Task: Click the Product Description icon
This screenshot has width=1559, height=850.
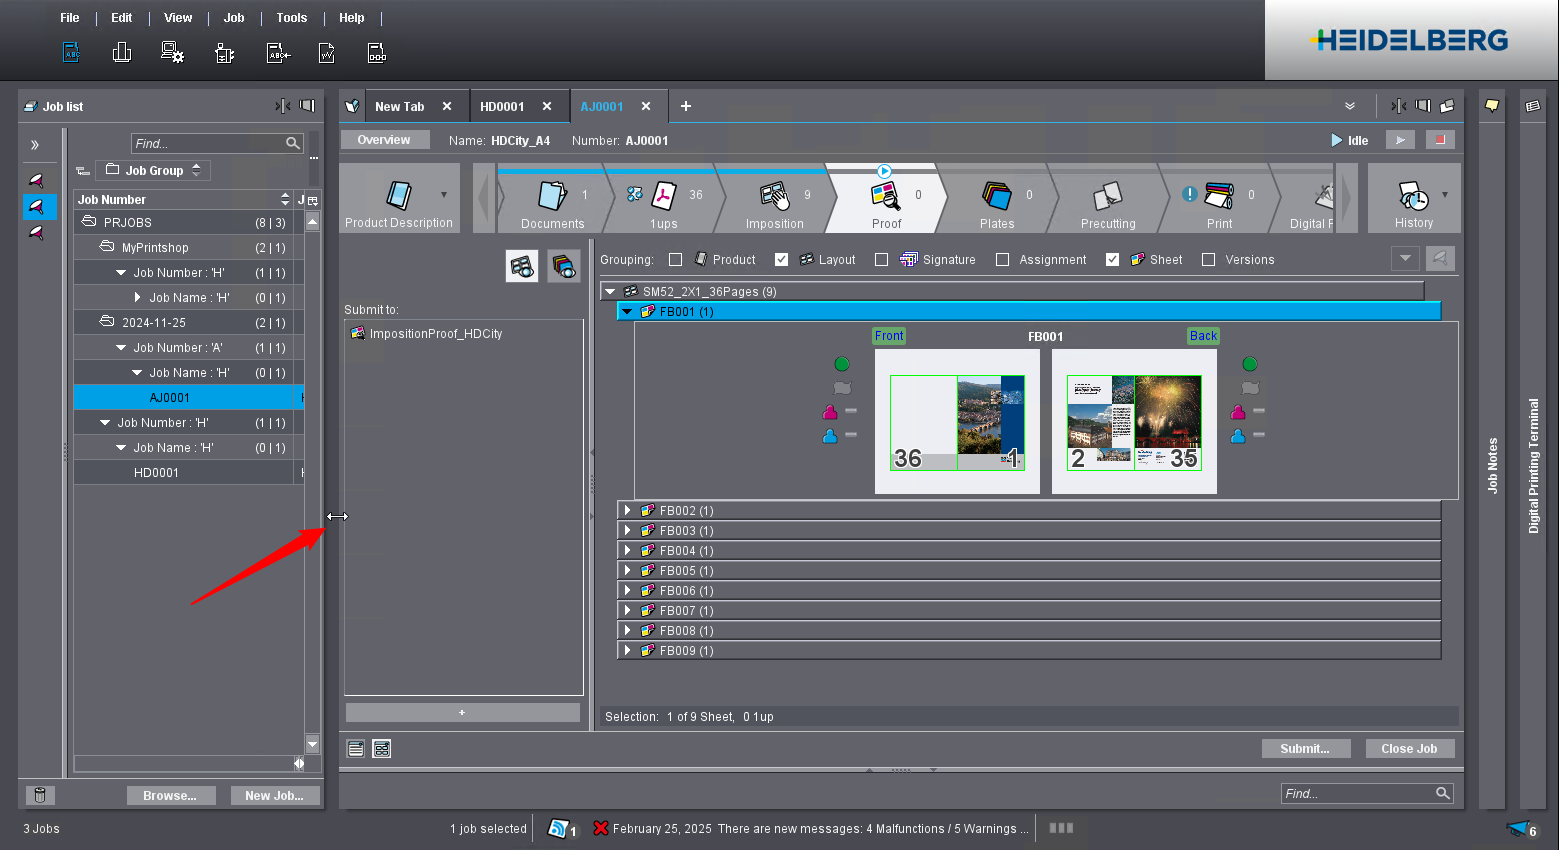Action: tap(399, 195)
